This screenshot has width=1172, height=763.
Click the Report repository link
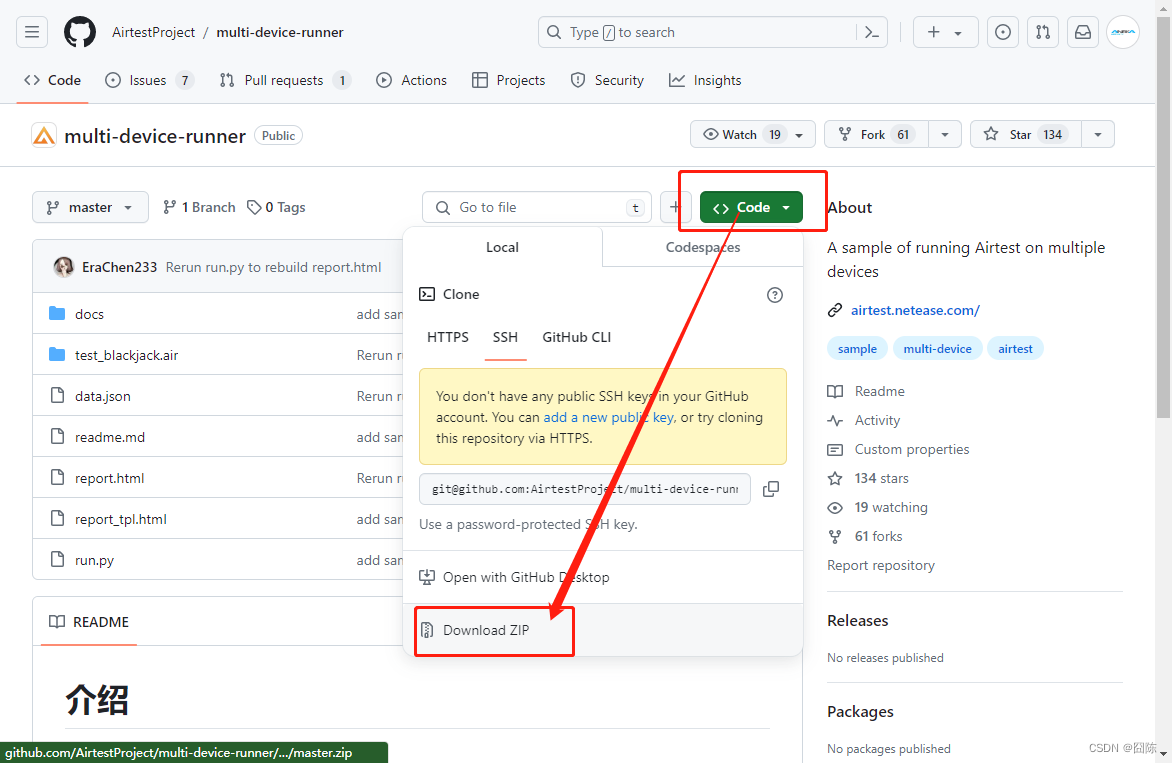click(x=880, y=565)
